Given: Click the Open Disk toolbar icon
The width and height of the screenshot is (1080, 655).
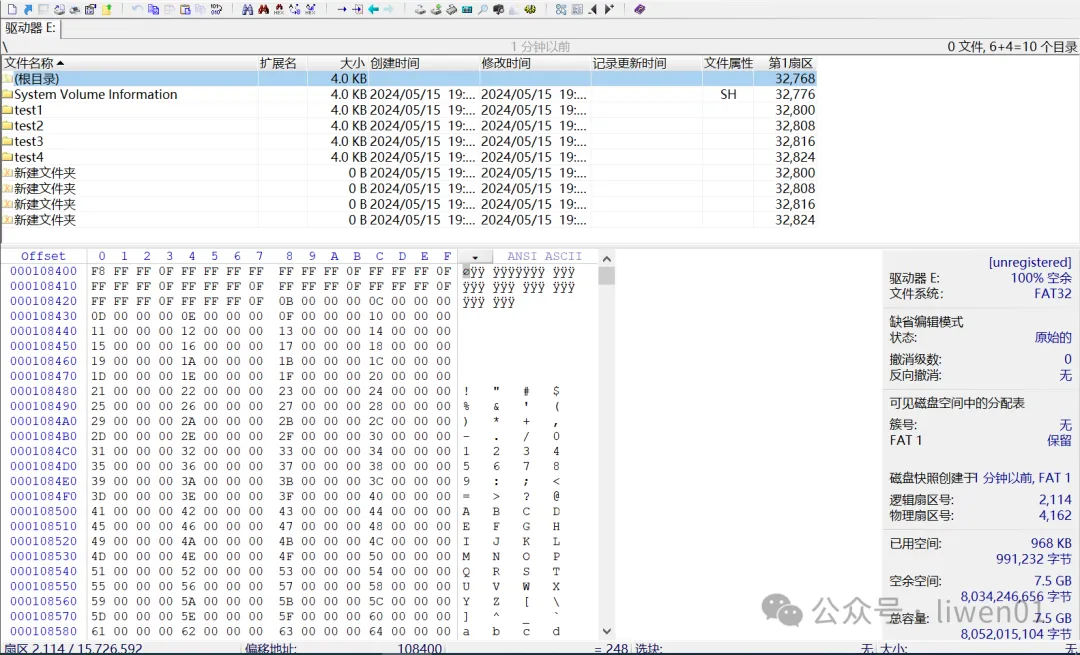Looking at the screenshot, I should 421,9.
